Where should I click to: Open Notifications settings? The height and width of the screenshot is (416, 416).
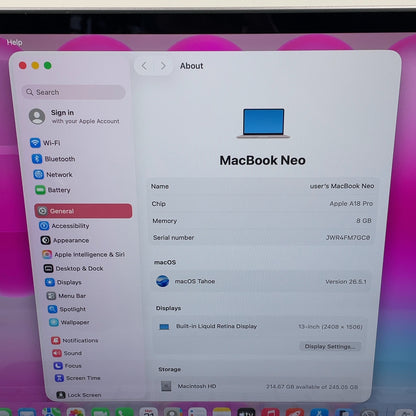click(x=75, y=340)
